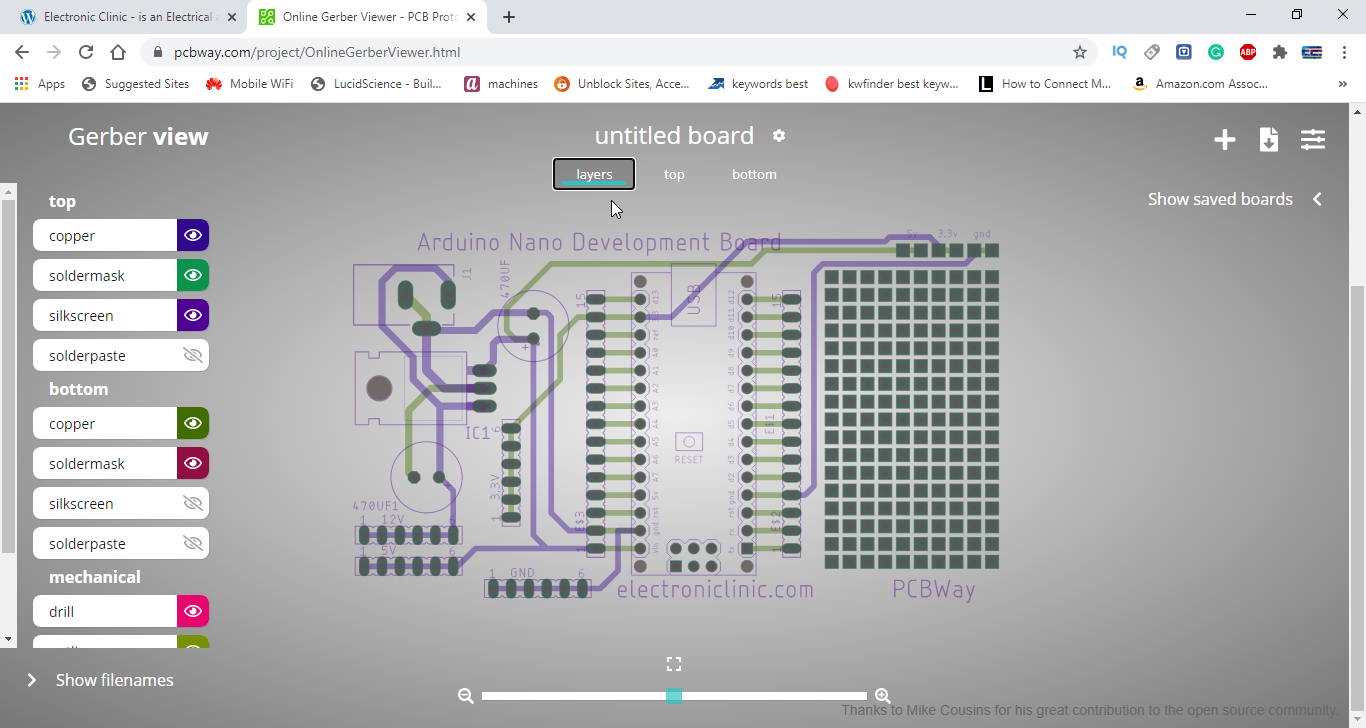Open the LucidScience bookmark
This screenshot has width=1366, height=728.
tap(377, 84)
